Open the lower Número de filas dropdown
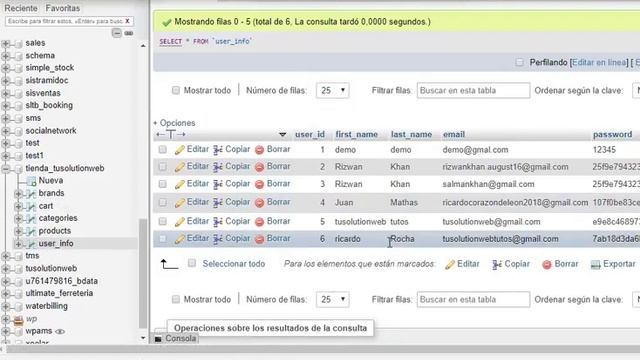The image size is (640, 360). tap(333, 300)
